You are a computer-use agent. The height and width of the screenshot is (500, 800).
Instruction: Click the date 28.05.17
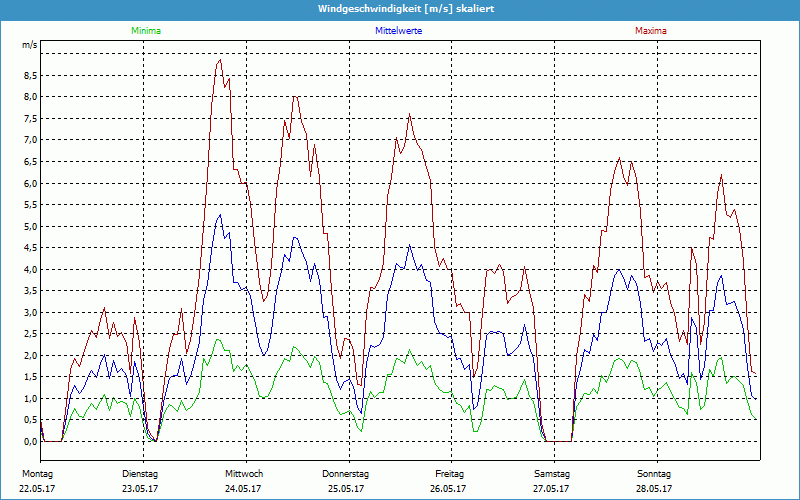click(x=654, y=489)
